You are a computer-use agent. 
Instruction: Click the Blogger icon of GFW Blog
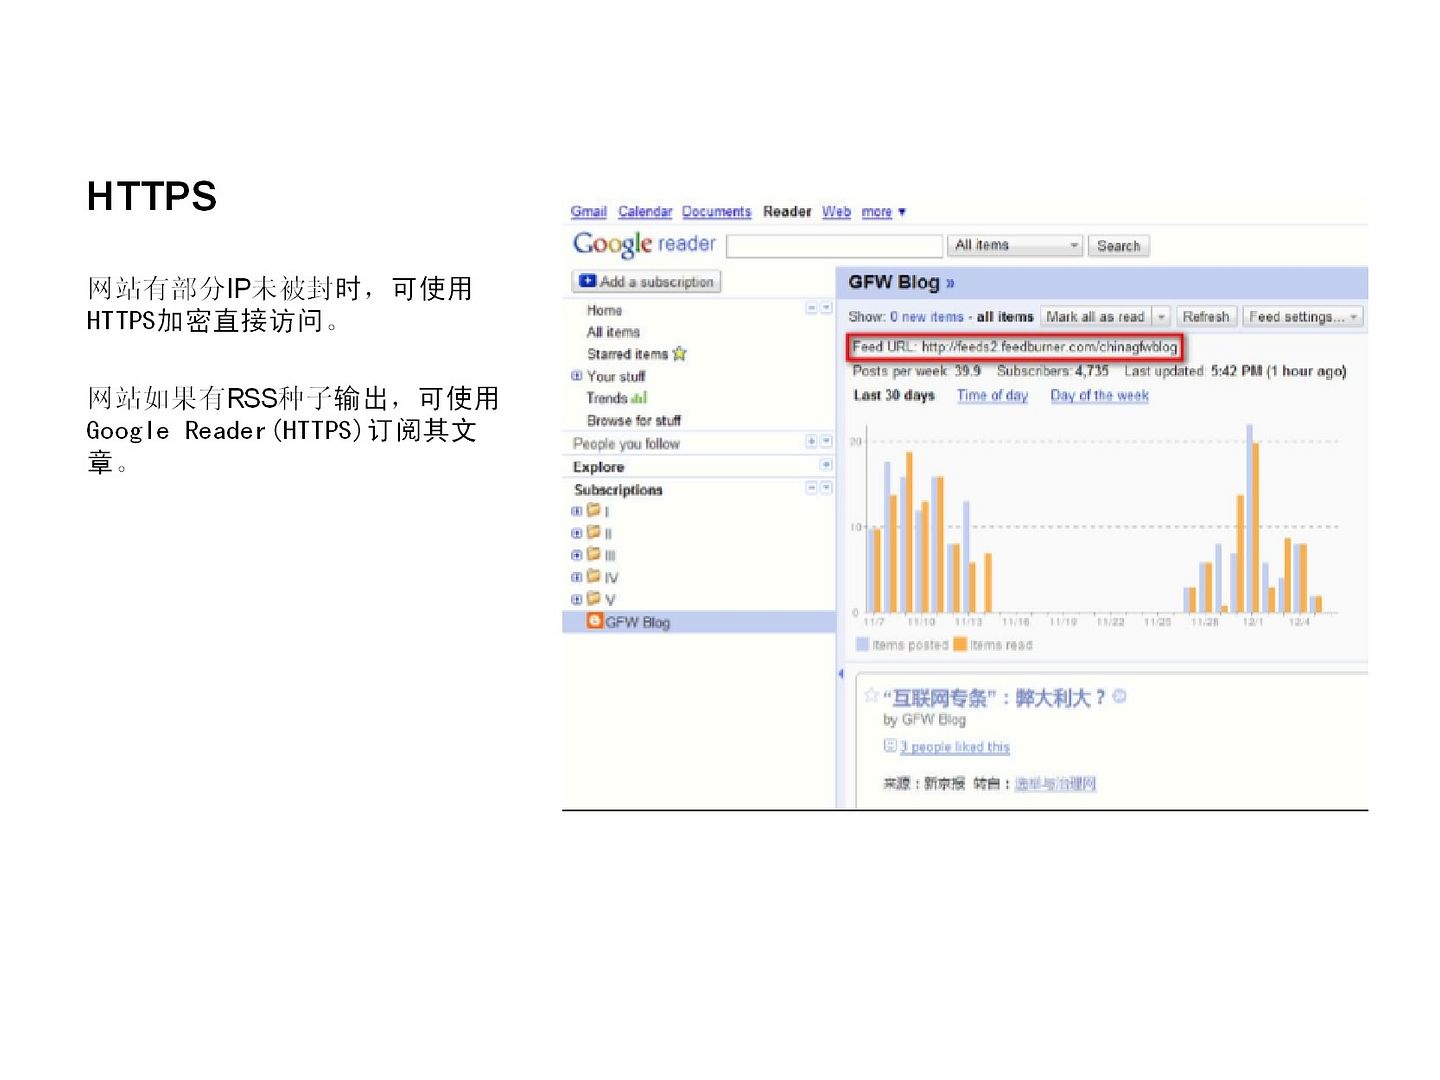tap(595, 621)
